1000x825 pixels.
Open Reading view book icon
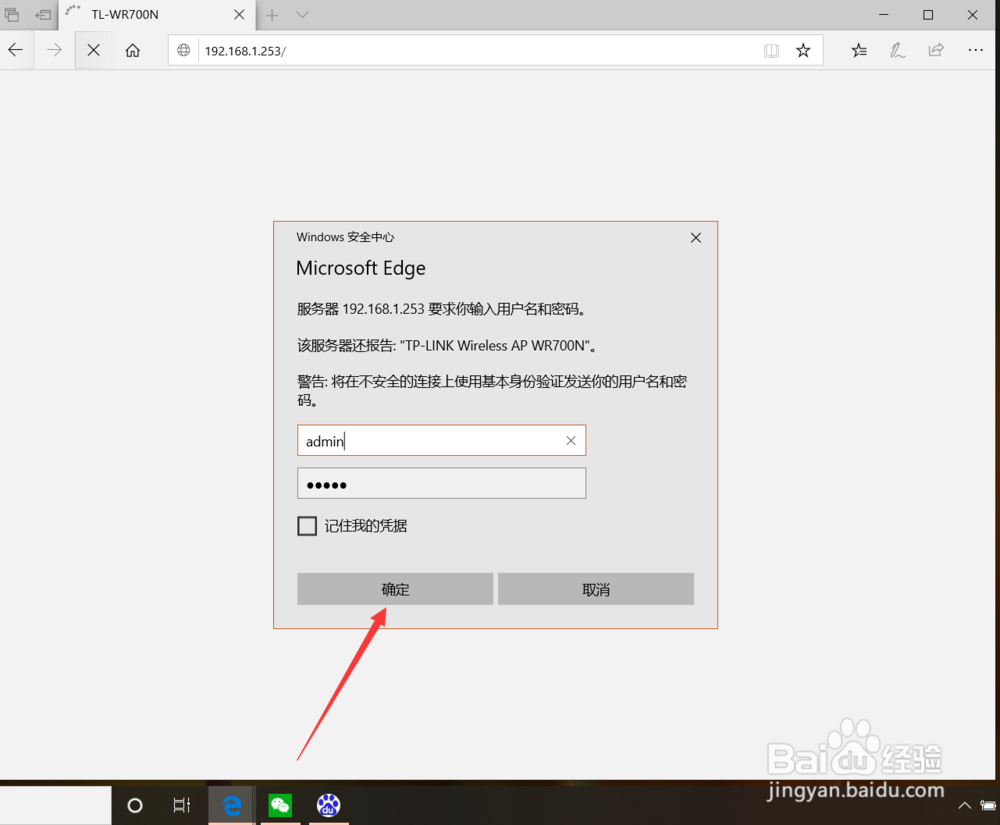(x=771, y=50)
